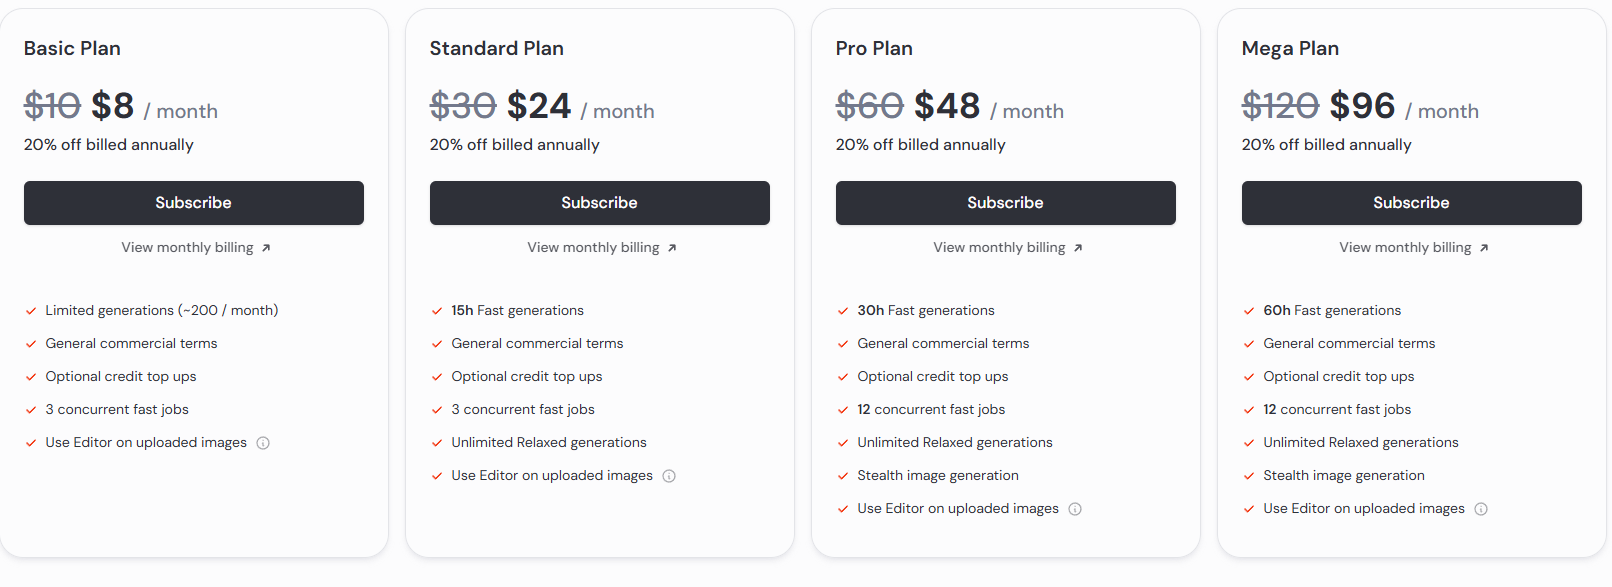Subscribe to the Basic Plan
The width and height of the screenshot is (1612, 587).
click(x=194, y=203)
